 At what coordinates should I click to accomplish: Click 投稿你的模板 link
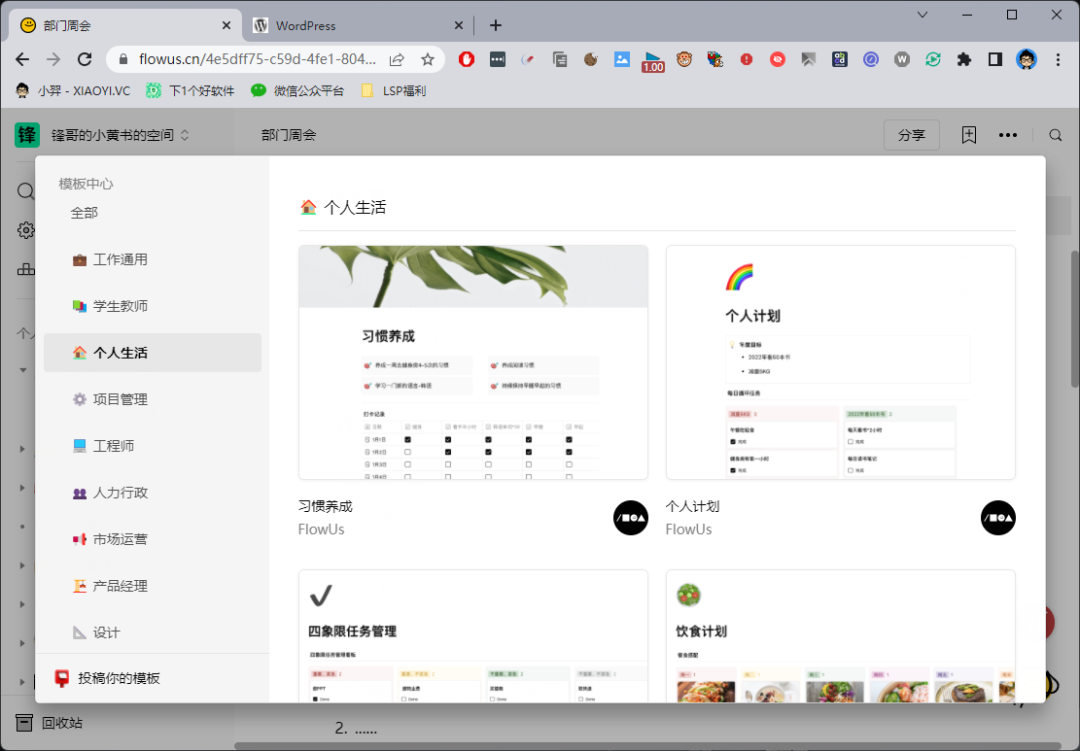click(x=107, y=679)
